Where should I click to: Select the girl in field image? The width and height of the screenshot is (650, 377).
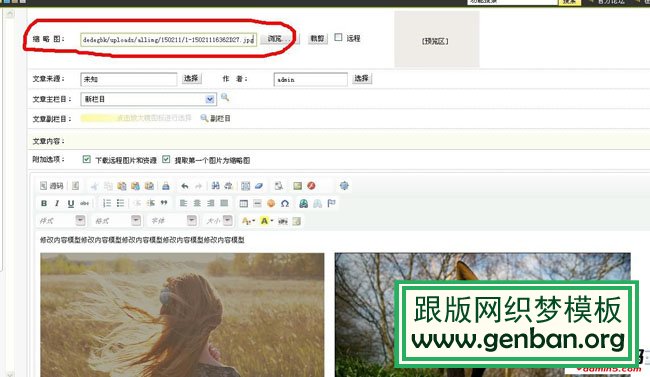[182, 315]
